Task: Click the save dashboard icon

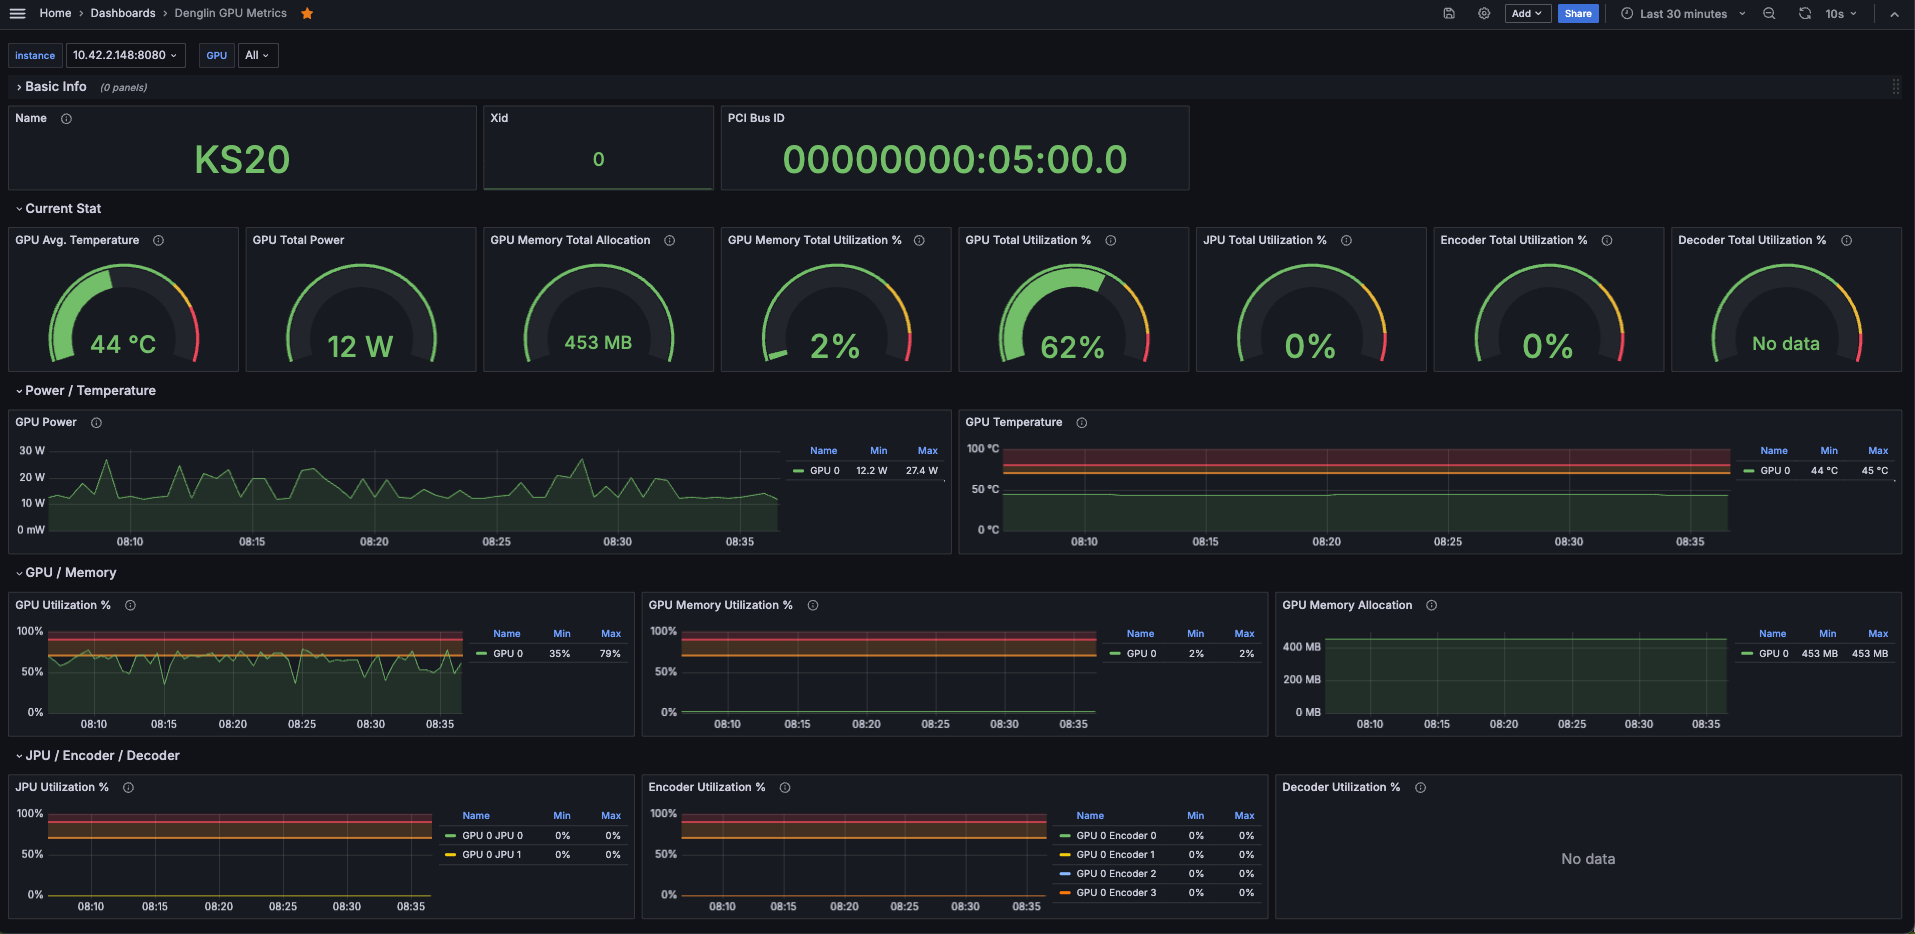Action: (x=1449, y=13)
